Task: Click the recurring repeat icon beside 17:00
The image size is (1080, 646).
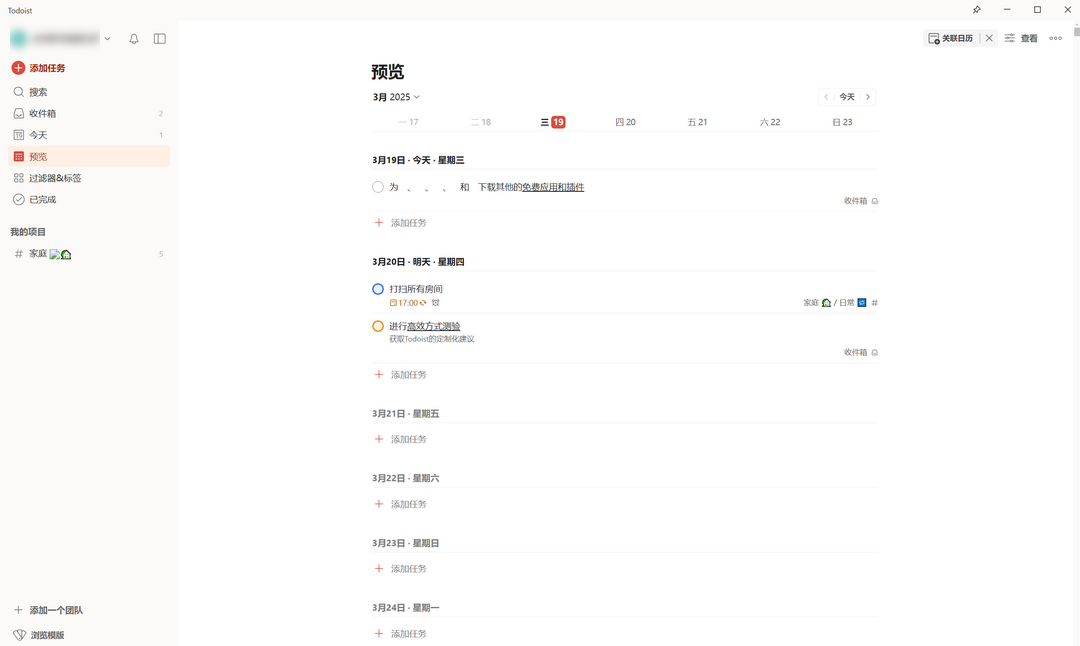Action: pos(423,303)
